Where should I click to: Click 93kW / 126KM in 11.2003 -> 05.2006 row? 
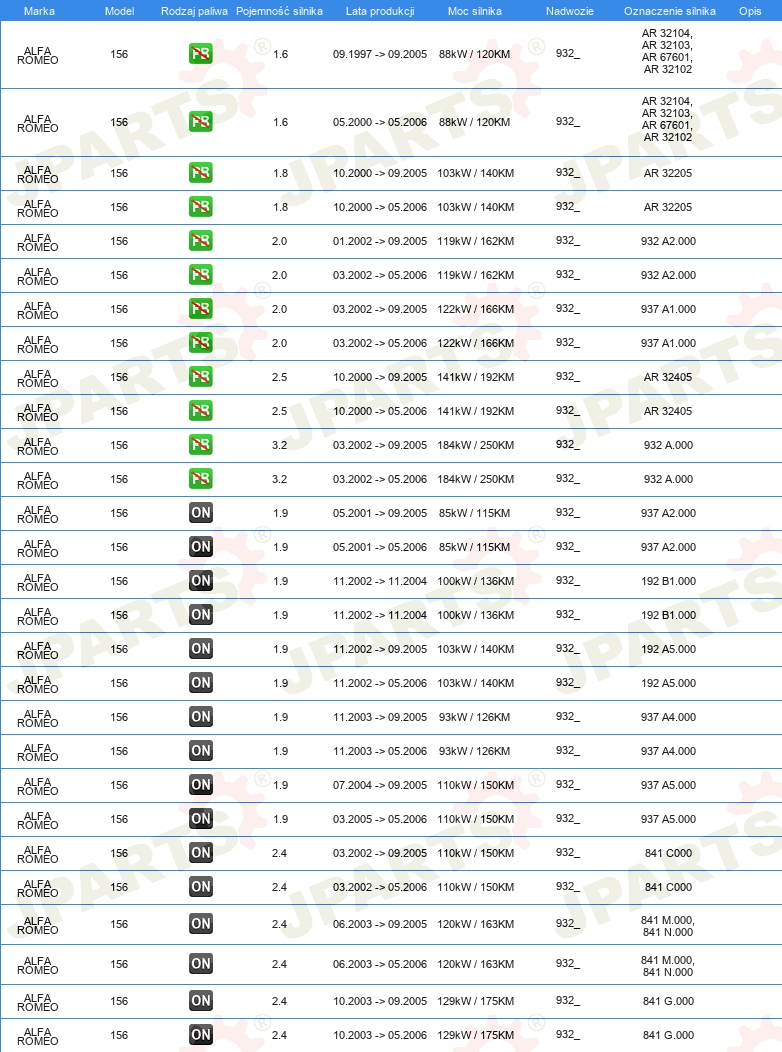click(474, 751)
